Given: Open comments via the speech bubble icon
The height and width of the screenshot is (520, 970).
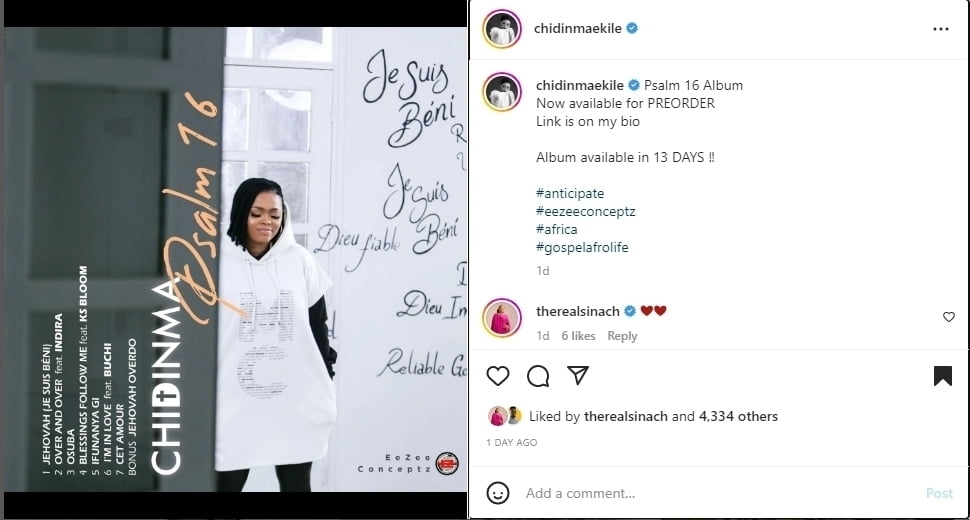Looking at the screenshot, I should 538,375.
